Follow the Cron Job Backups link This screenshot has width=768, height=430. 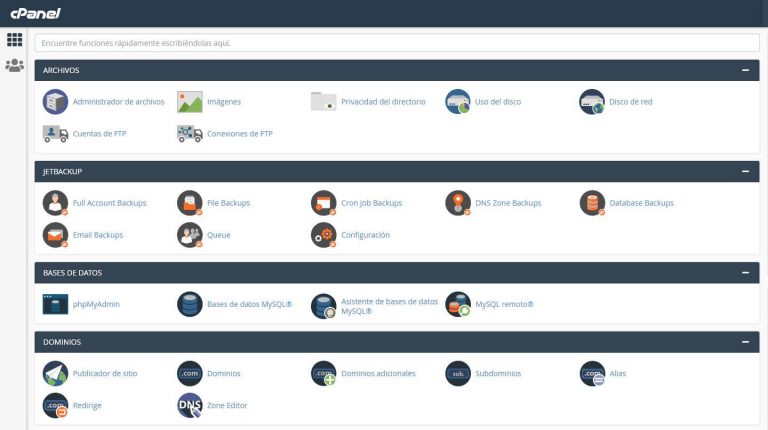coord(371,203)
